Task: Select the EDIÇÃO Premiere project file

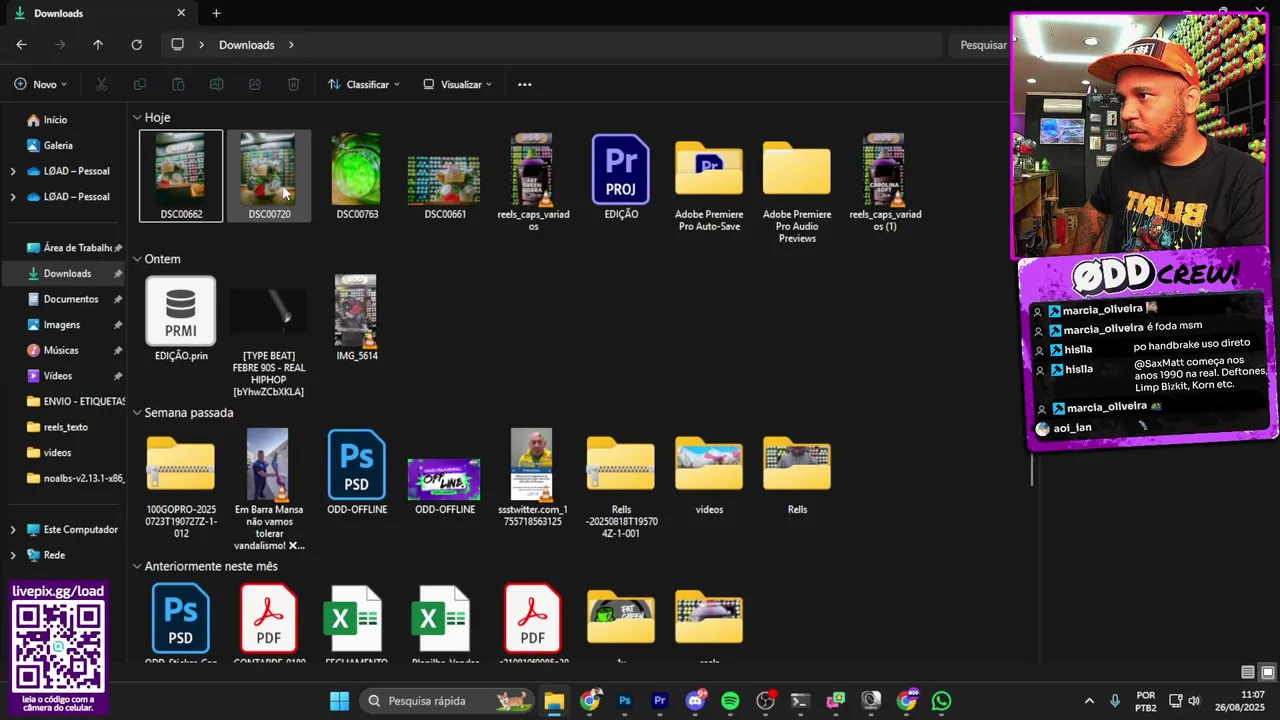Action: click(x=621, y=177)
